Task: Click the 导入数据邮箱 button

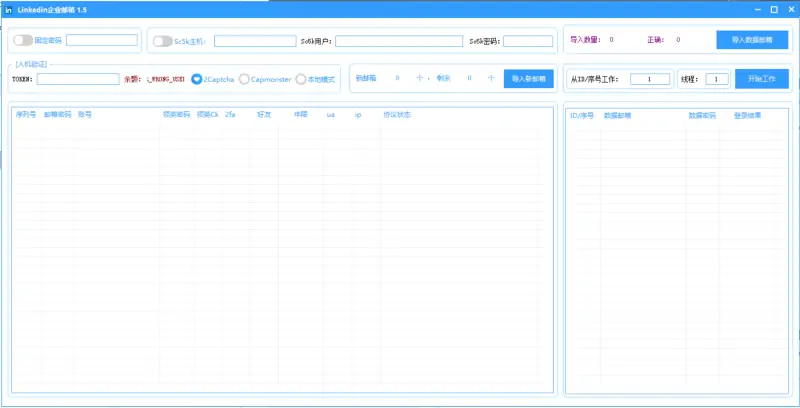Action: (x=751, y=40)
